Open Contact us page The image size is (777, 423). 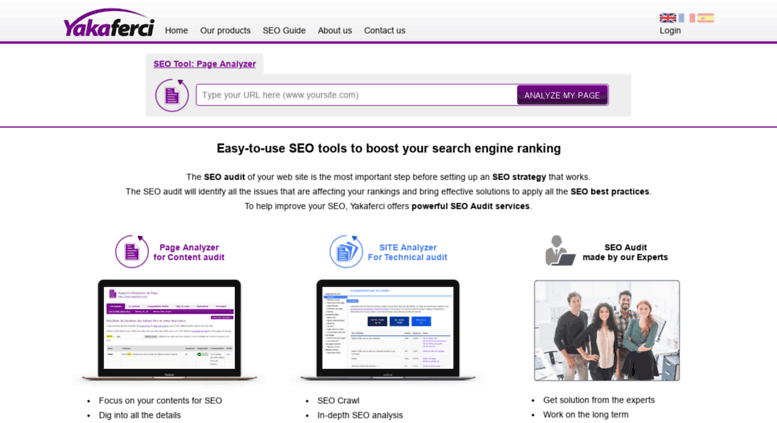point(385,30)
